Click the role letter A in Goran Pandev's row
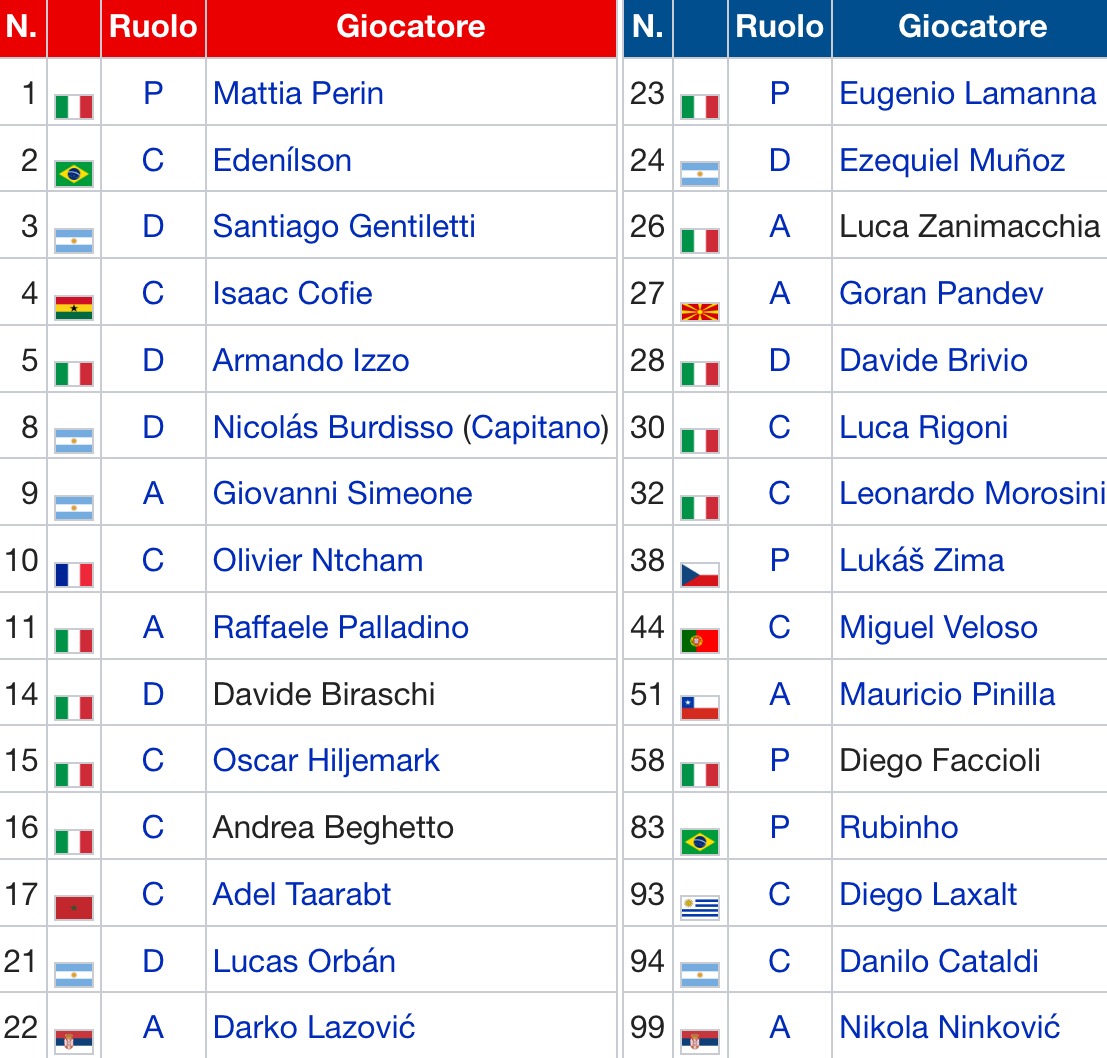This screenshot has width=1107, height=1058. (780, 293)
